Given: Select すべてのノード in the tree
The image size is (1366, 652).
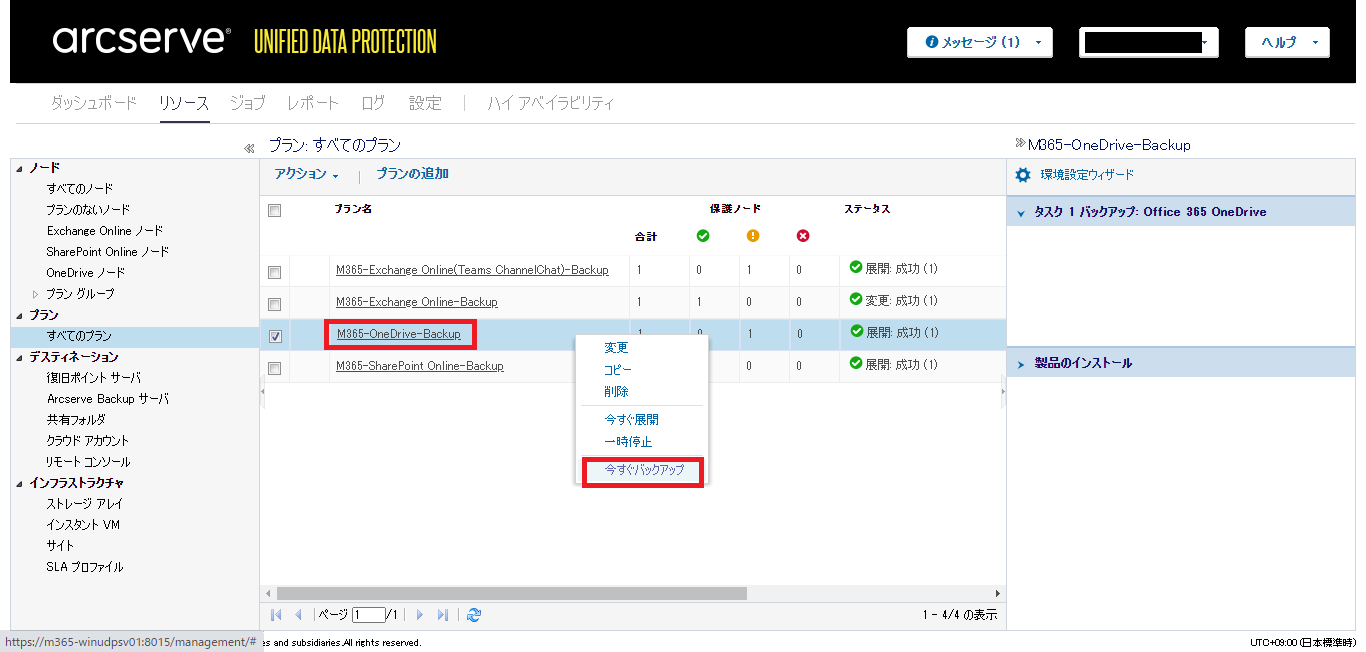Looking at the screenshot, I should pyautogui.click(x=80, y=189).
